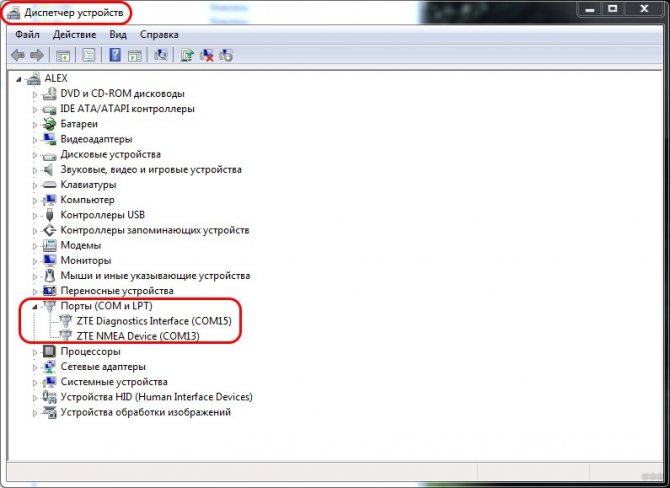Viewport: 670px width, 488px height.
Task: Collapse the ALEX root node
Action: click(19, 79)
